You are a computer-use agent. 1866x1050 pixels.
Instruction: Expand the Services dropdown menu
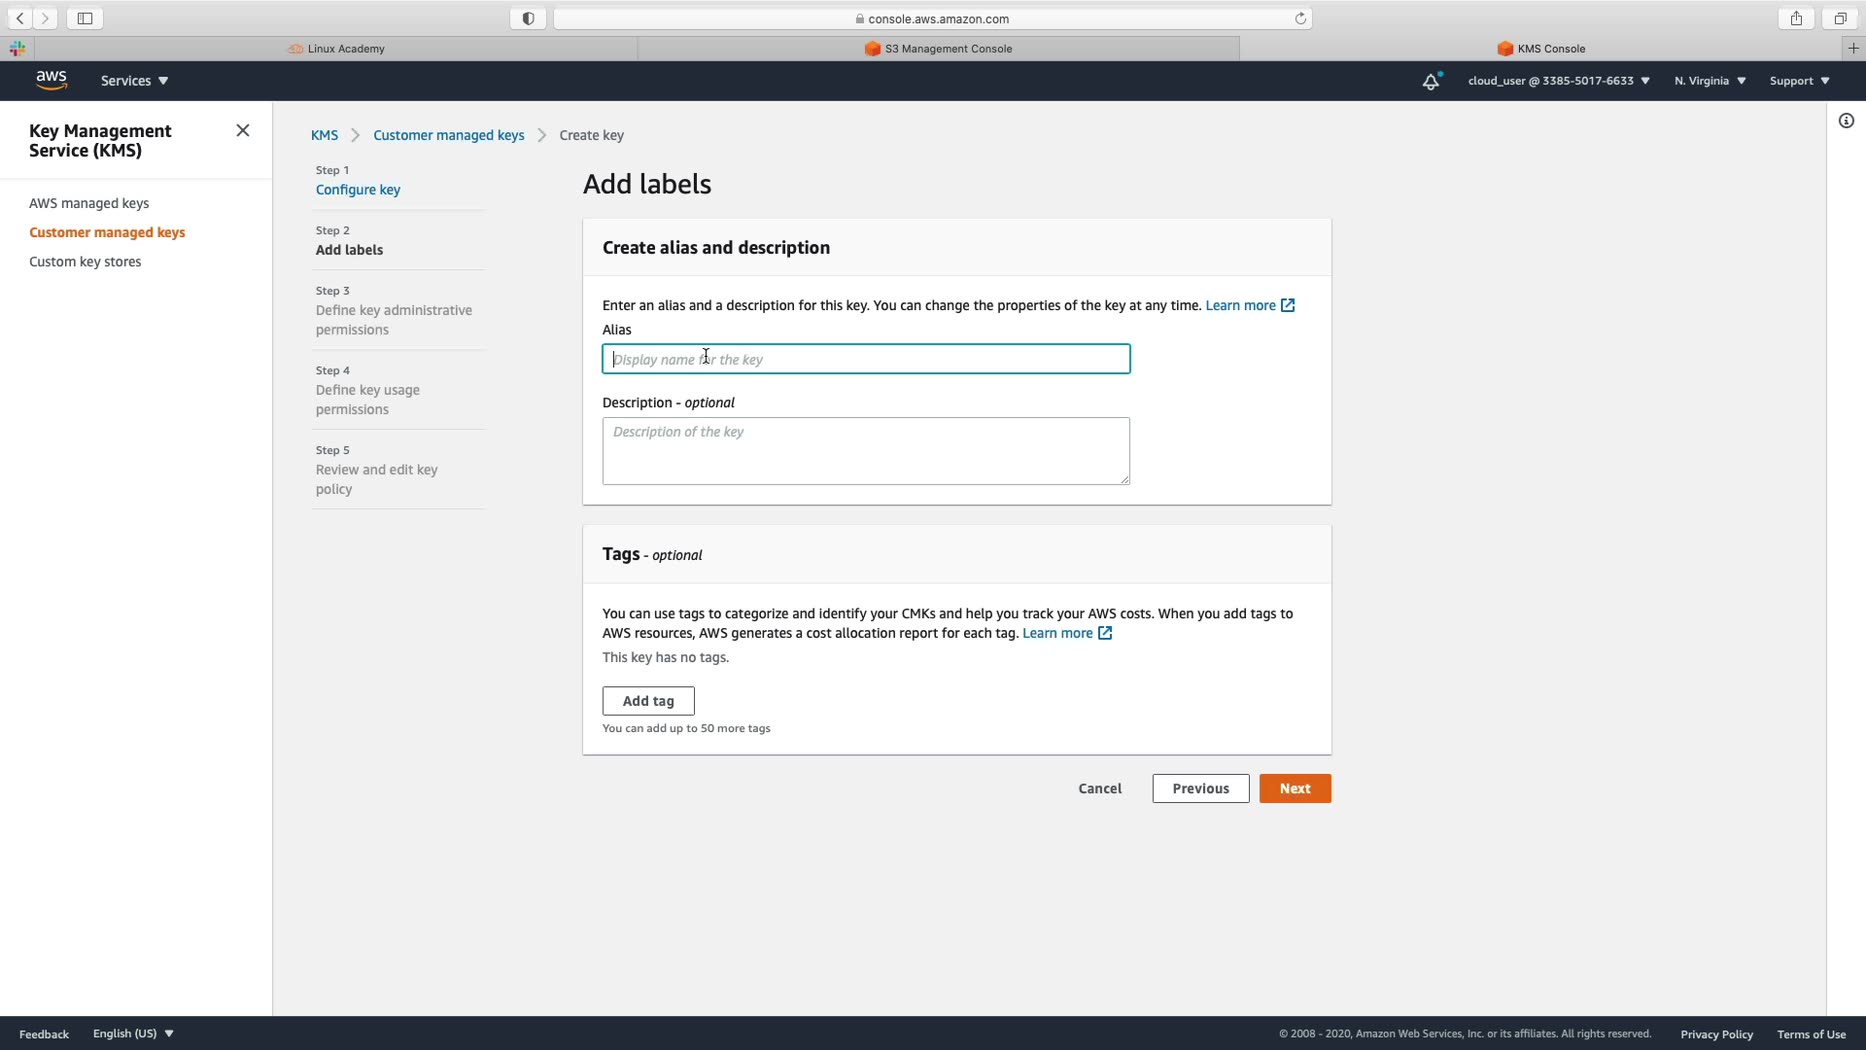[134, 81]
